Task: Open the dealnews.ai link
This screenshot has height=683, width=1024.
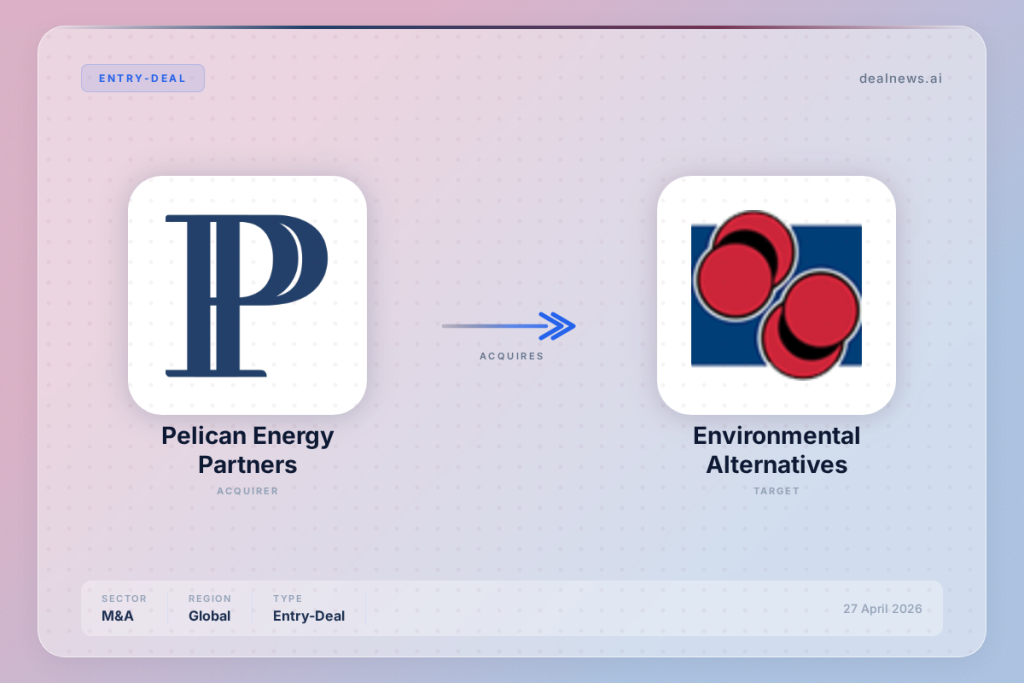Action: (899, 78)
